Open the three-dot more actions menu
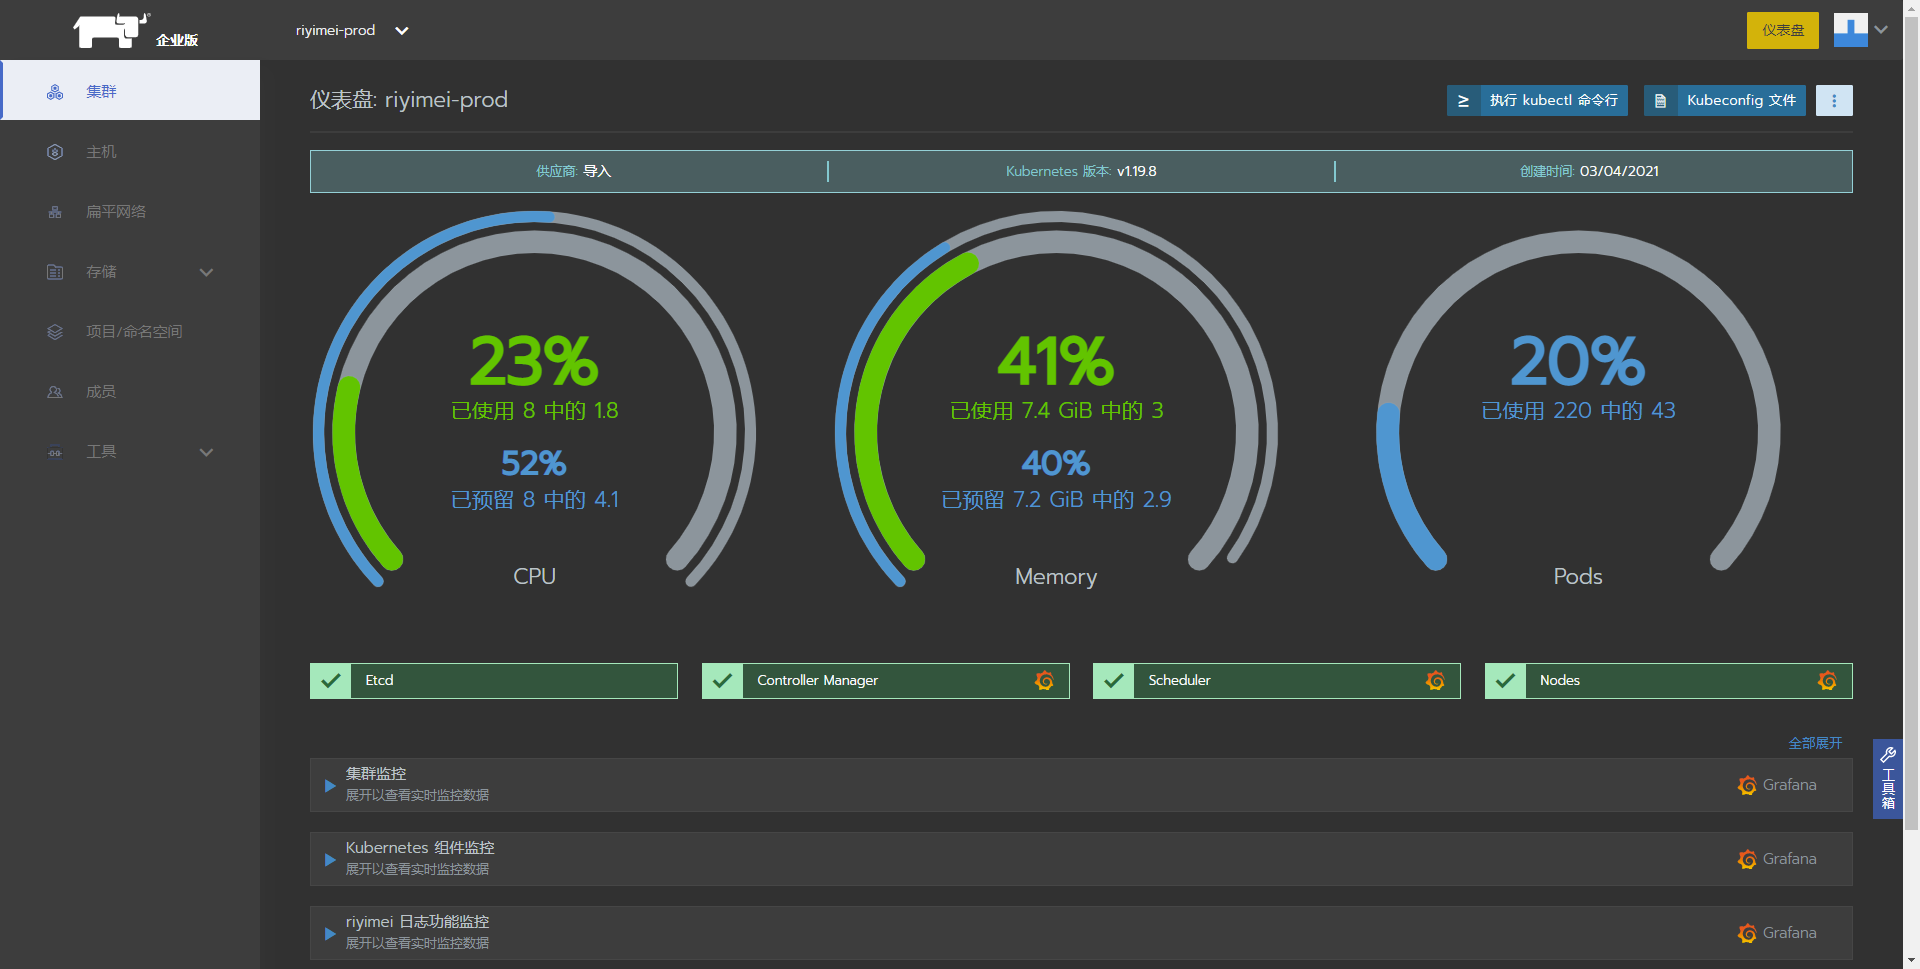Screen dimensions: 1920x969 [1834, 100]
